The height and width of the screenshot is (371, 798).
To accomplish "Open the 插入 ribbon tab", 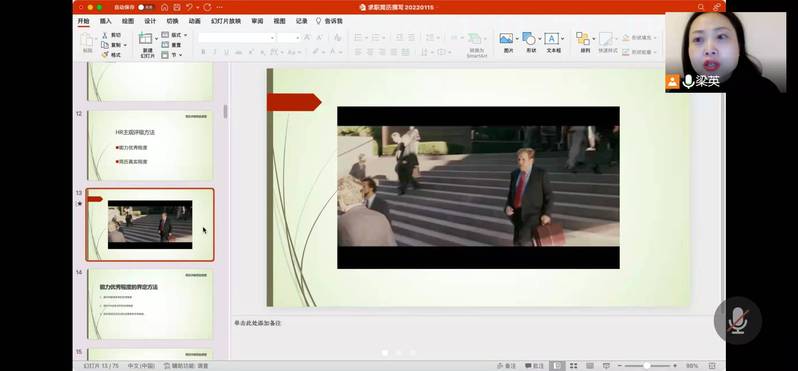I will [106, 21].
